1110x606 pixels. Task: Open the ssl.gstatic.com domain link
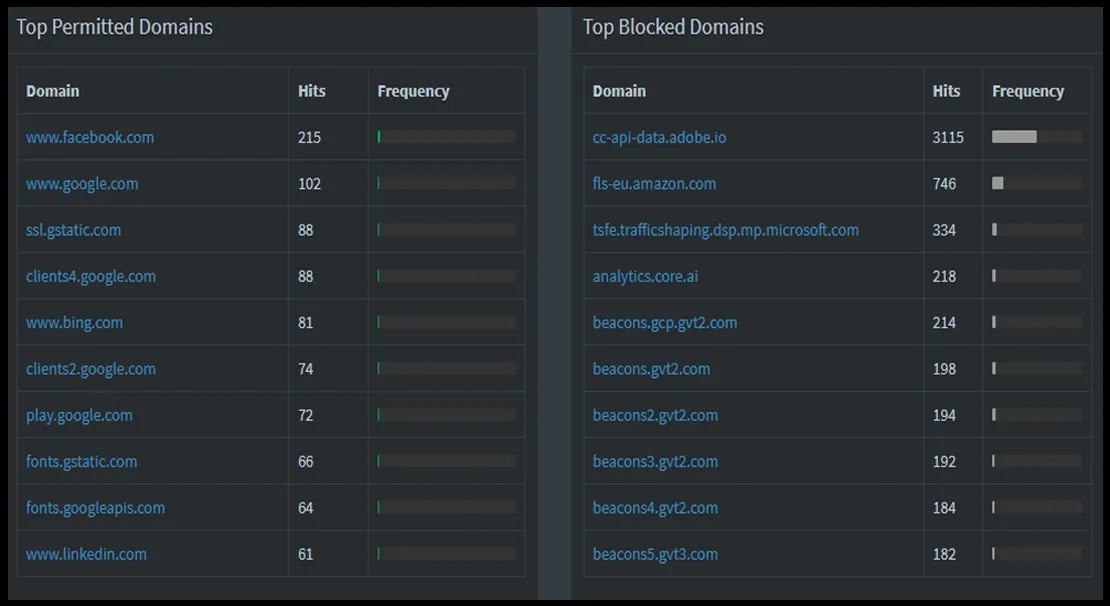click(x=71, y=229)
